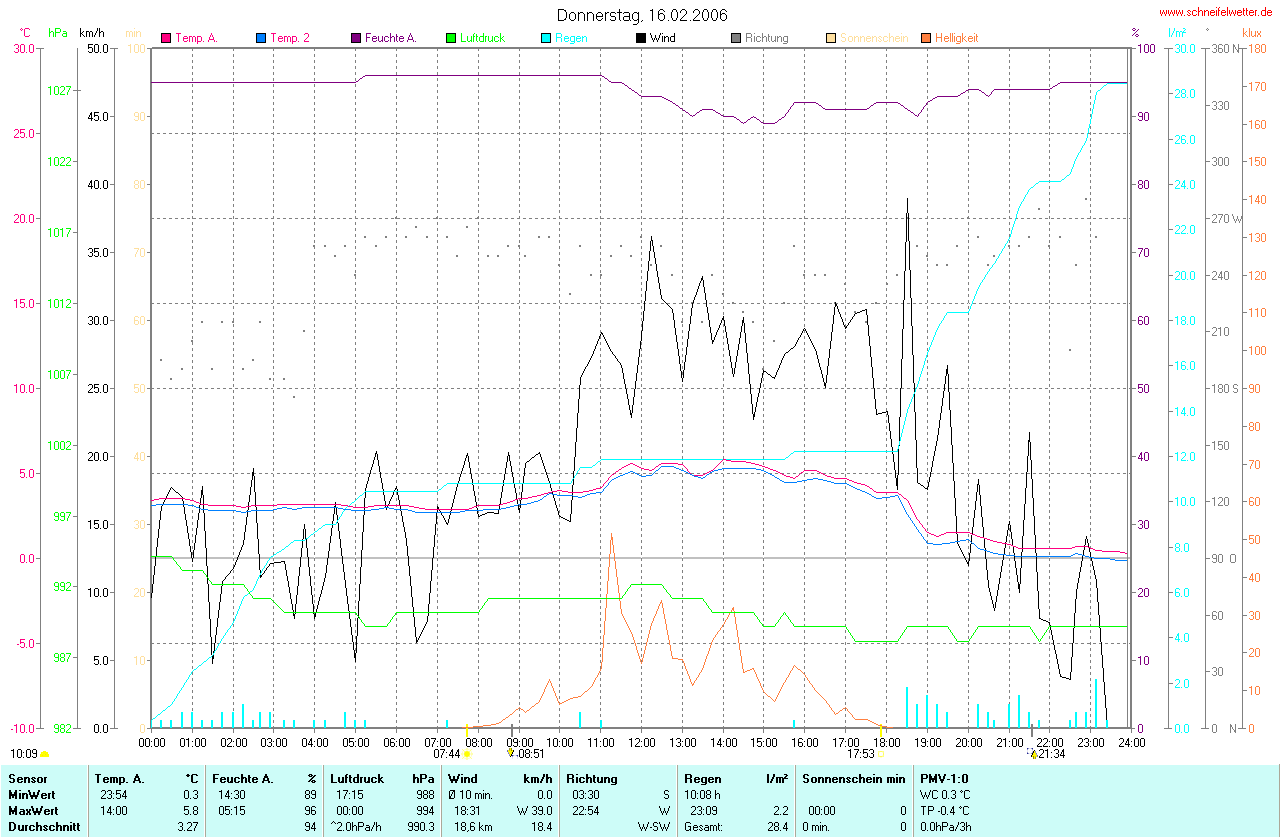Click the klux axis unit label

tap(1251, 33)
